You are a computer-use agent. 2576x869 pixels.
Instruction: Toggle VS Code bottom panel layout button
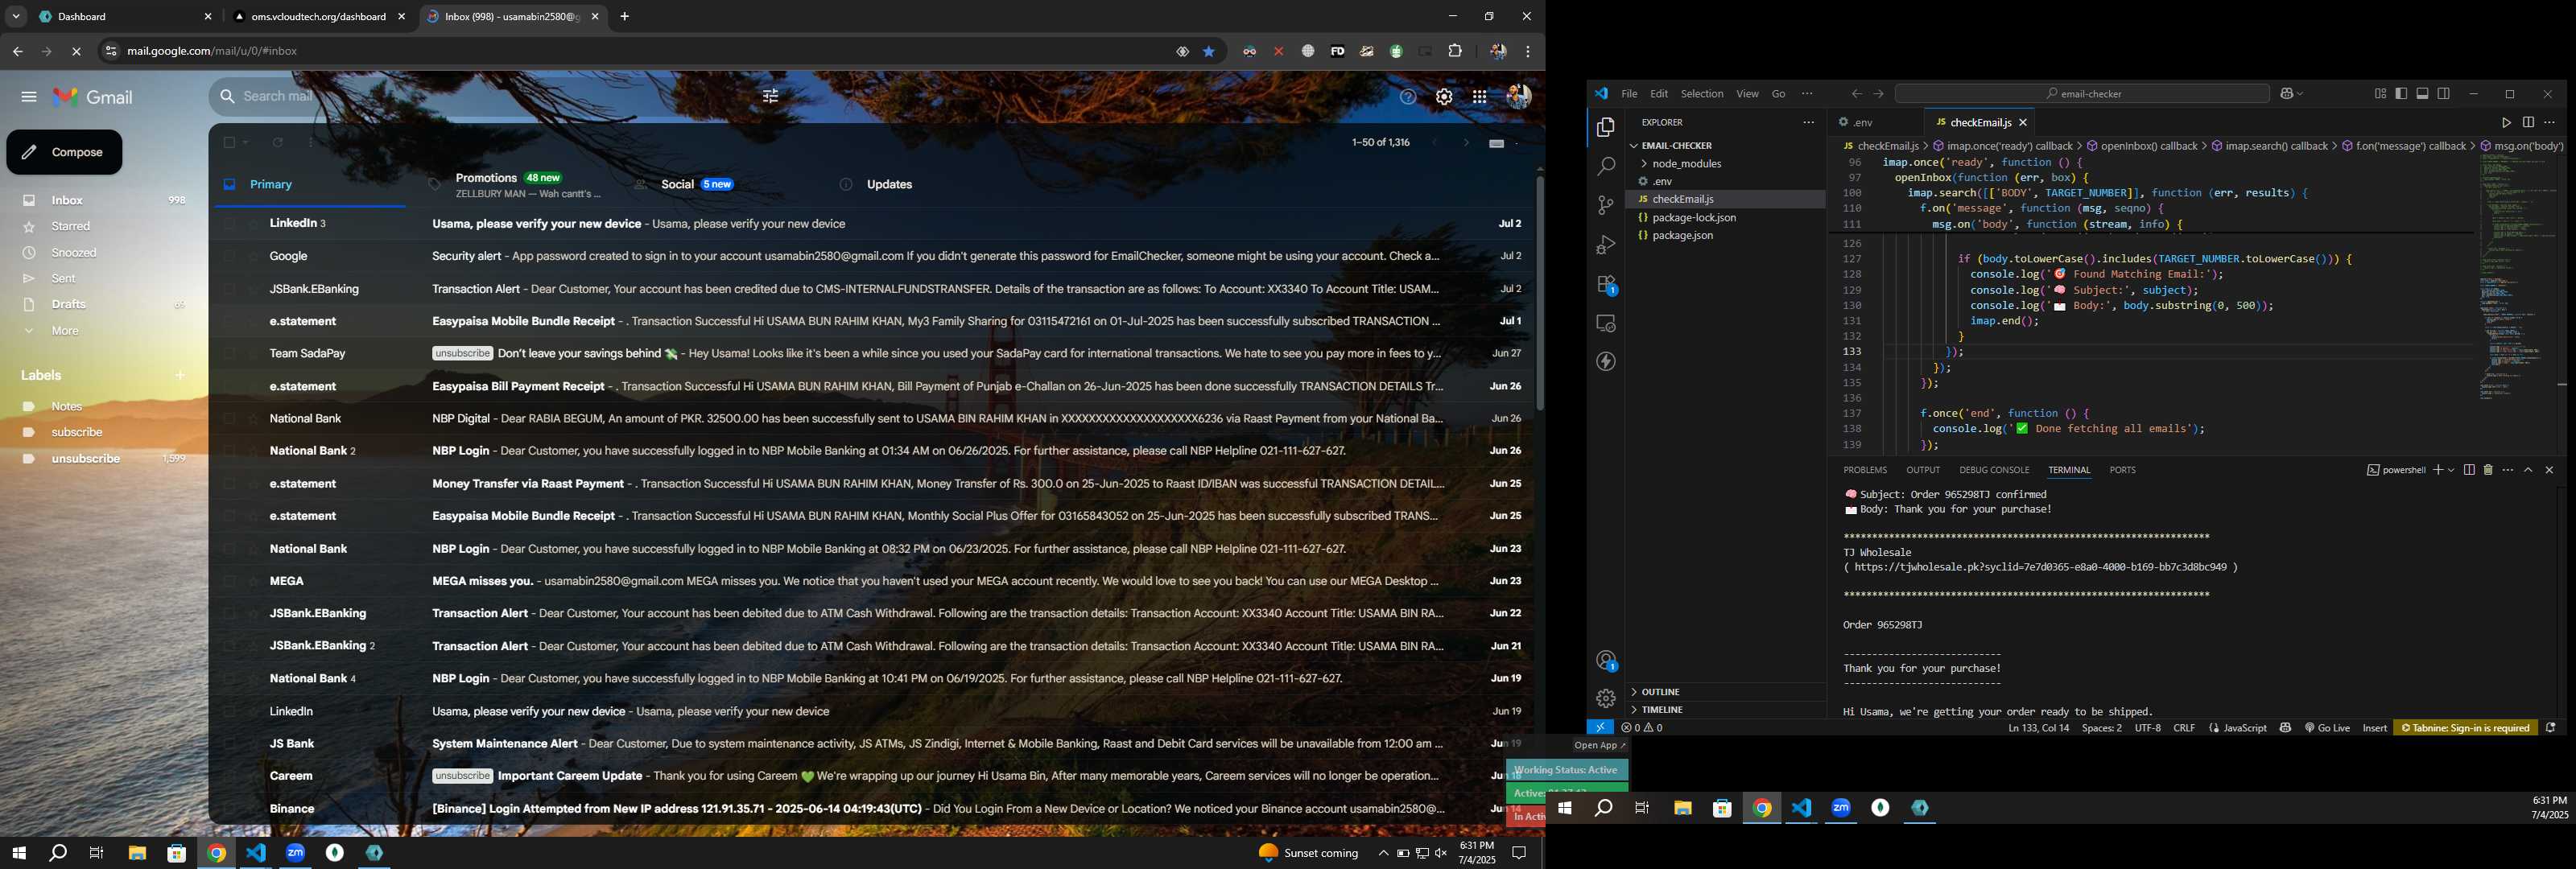click(x=2422, y=94)
